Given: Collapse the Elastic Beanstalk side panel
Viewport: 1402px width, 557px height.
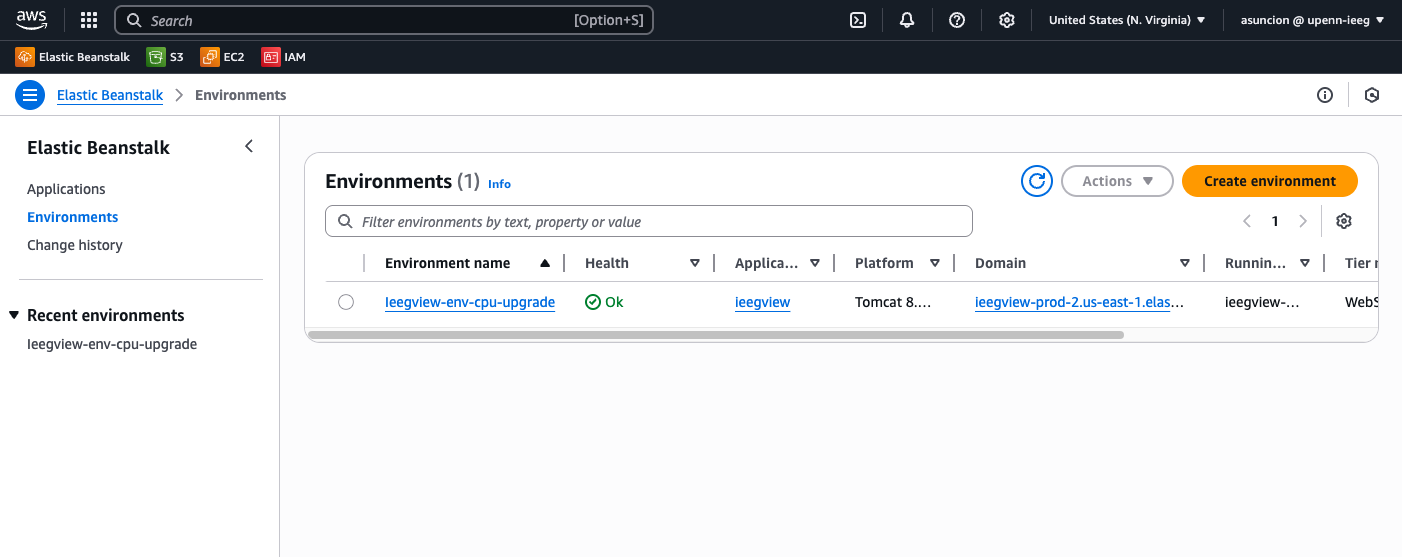Looking at the screenshot, I should (x=249, y=147).
